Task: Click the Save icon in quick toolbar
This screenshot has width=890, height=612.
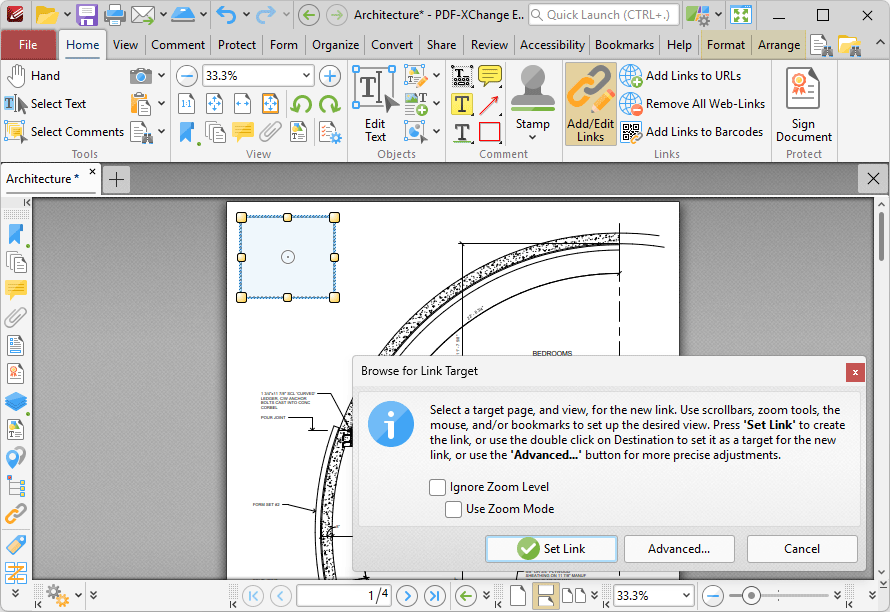Action: 87,15
